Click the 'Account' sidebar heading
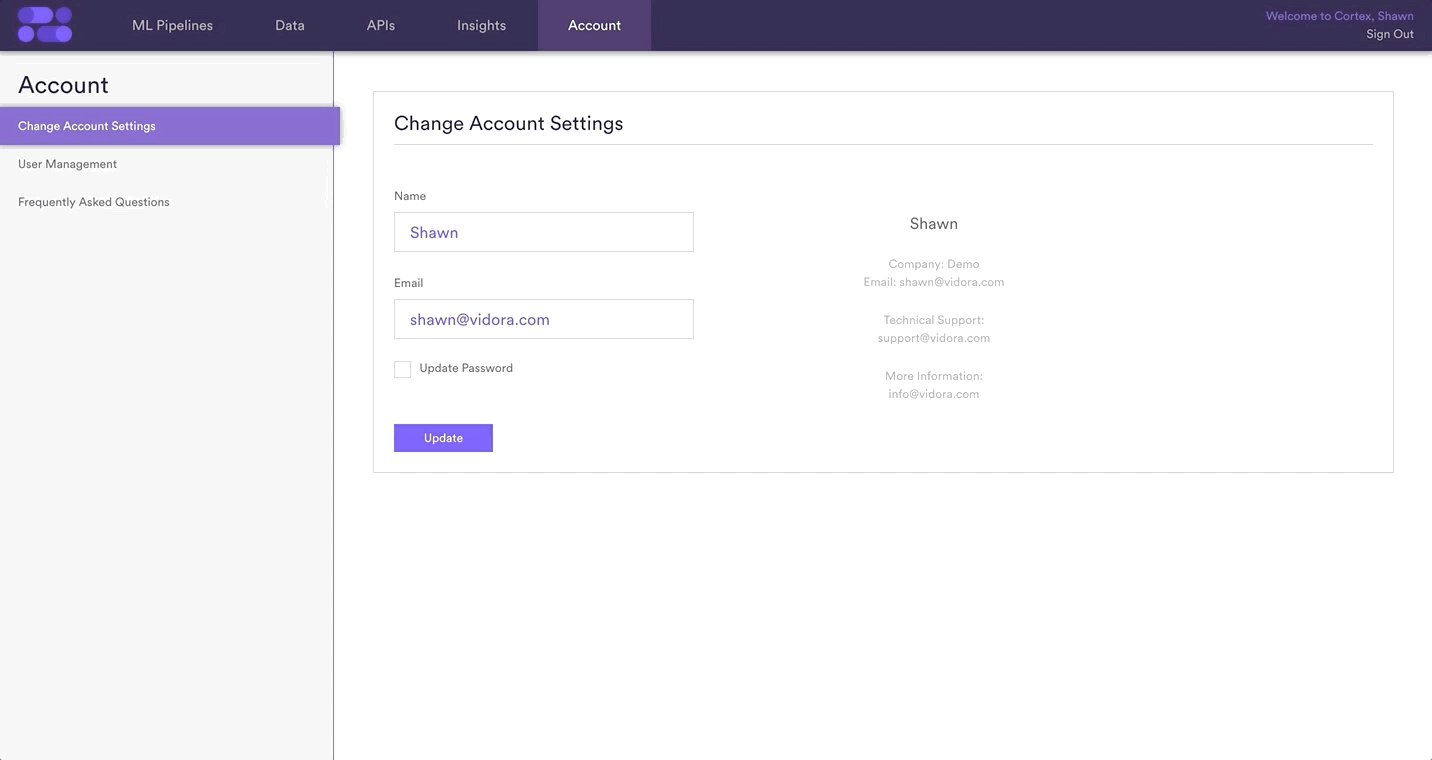1432x760 pixels. 63,85
